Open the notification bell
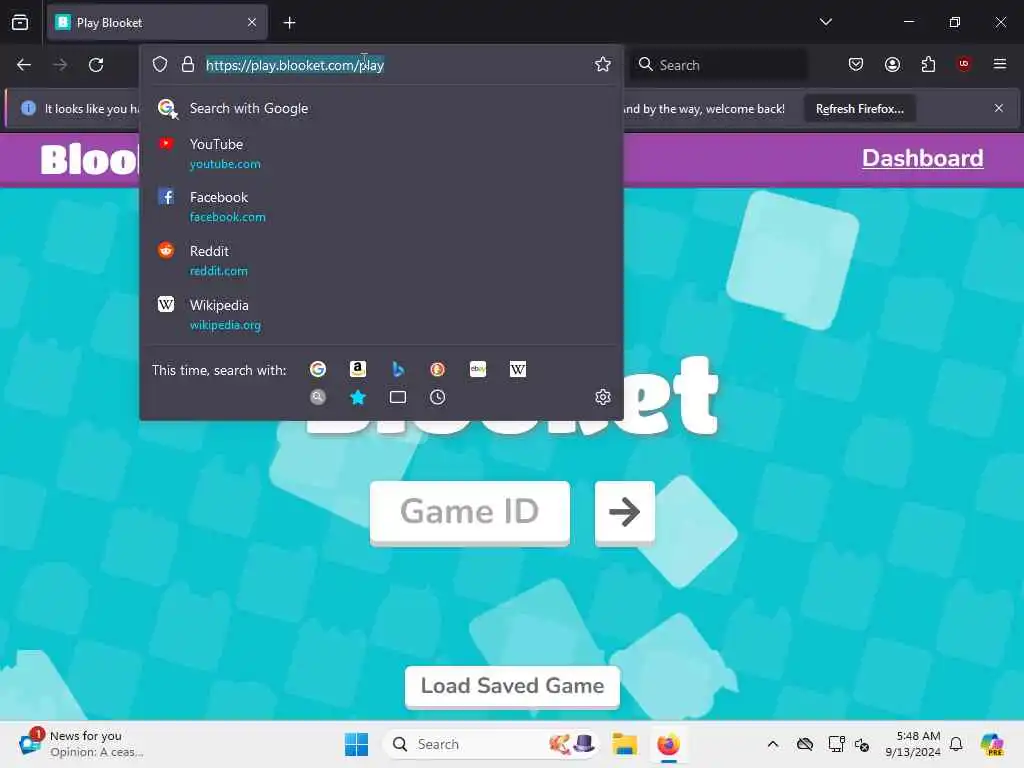 click(x=956, y=744)
